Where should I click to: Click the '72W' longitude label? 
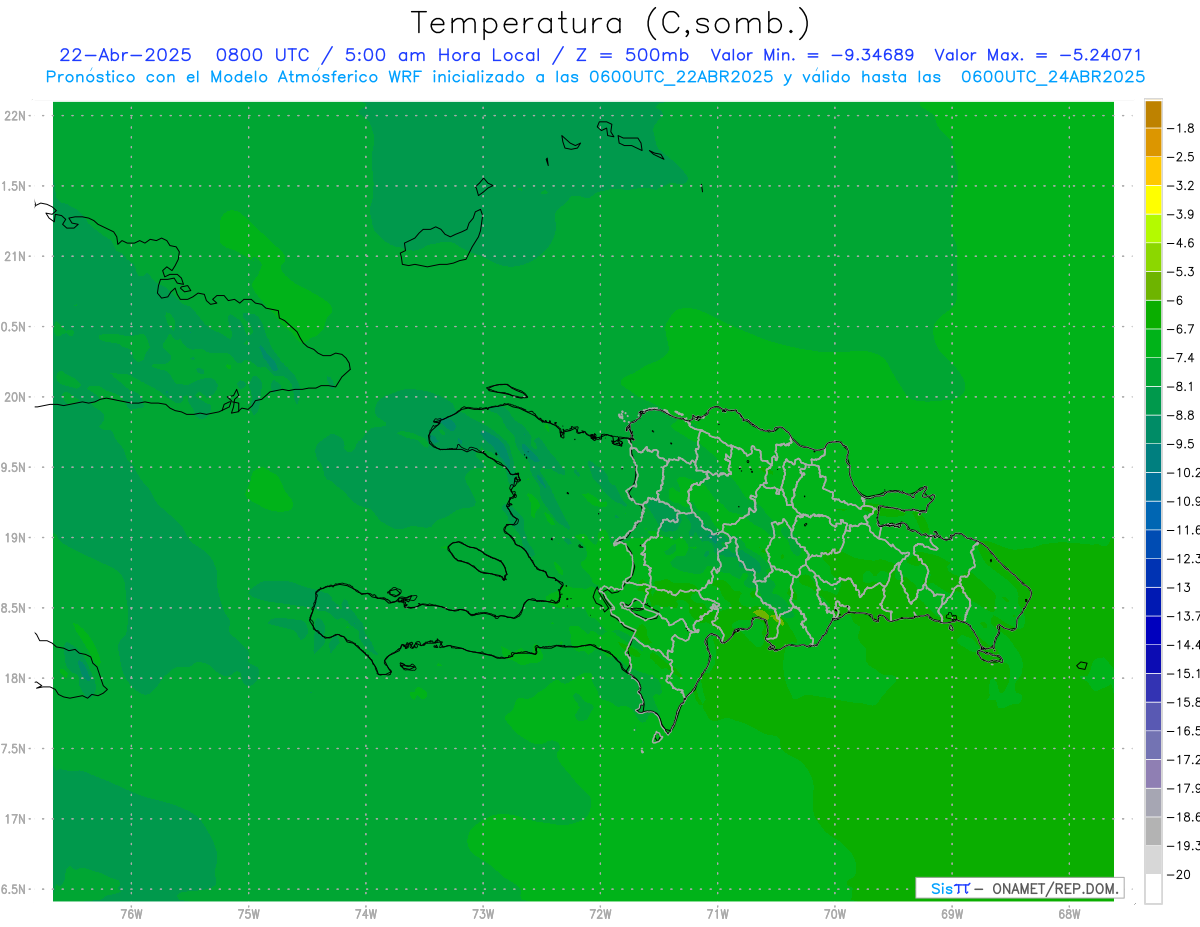tap(600, 913)
